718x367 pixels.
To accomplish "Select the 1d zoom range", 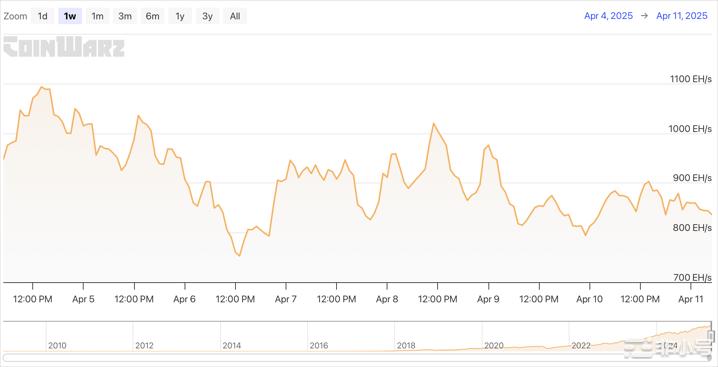I will [43, 16].
